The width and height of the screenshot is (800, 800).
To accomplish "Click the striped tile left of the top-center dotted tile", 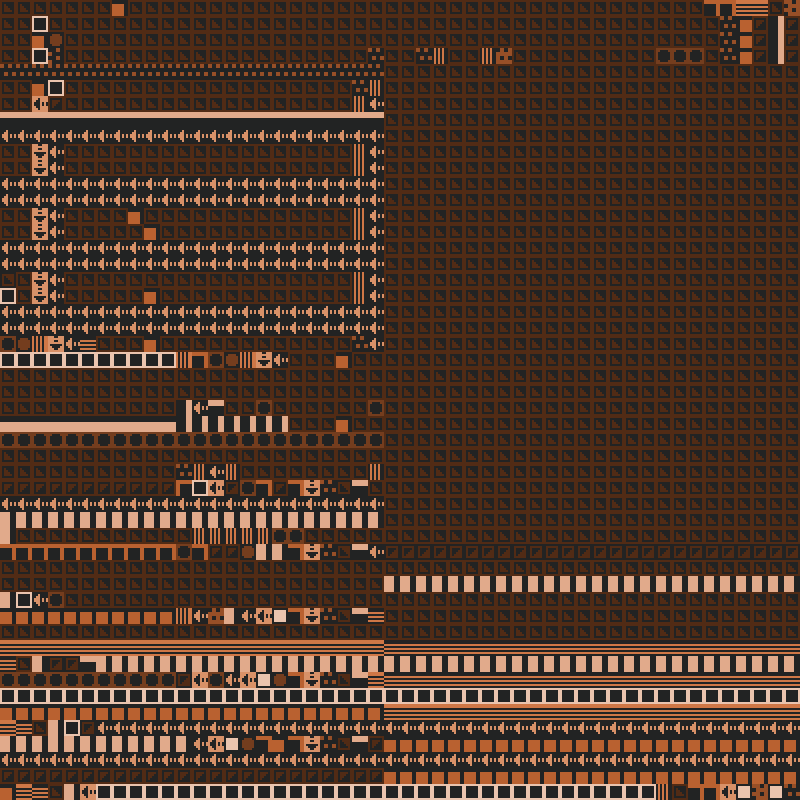I will pos(487,56).
